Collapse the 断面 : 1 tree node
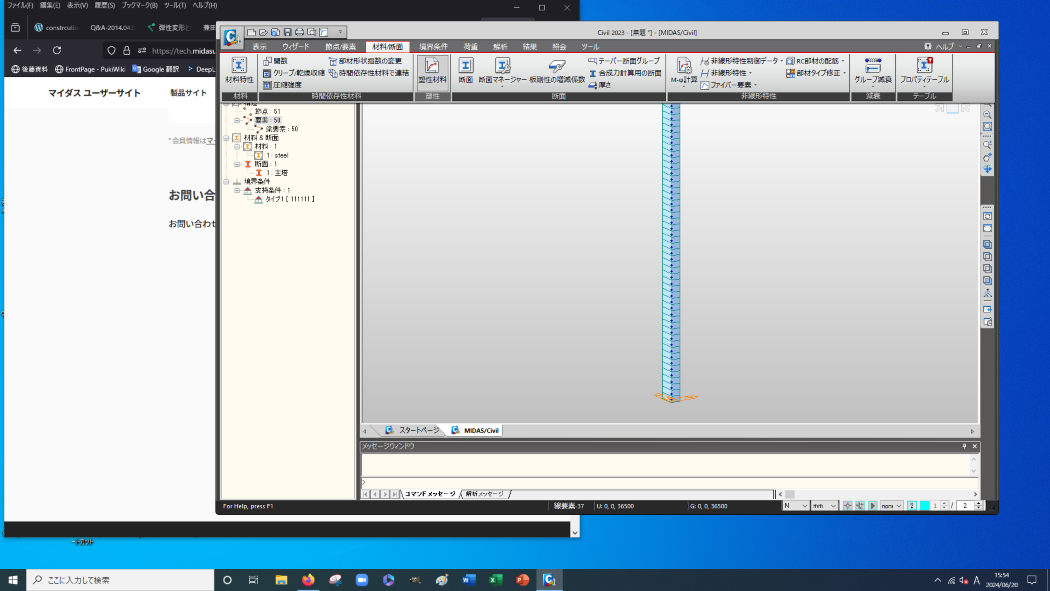Screen dimensions: 1050x591 coord(237,164)
